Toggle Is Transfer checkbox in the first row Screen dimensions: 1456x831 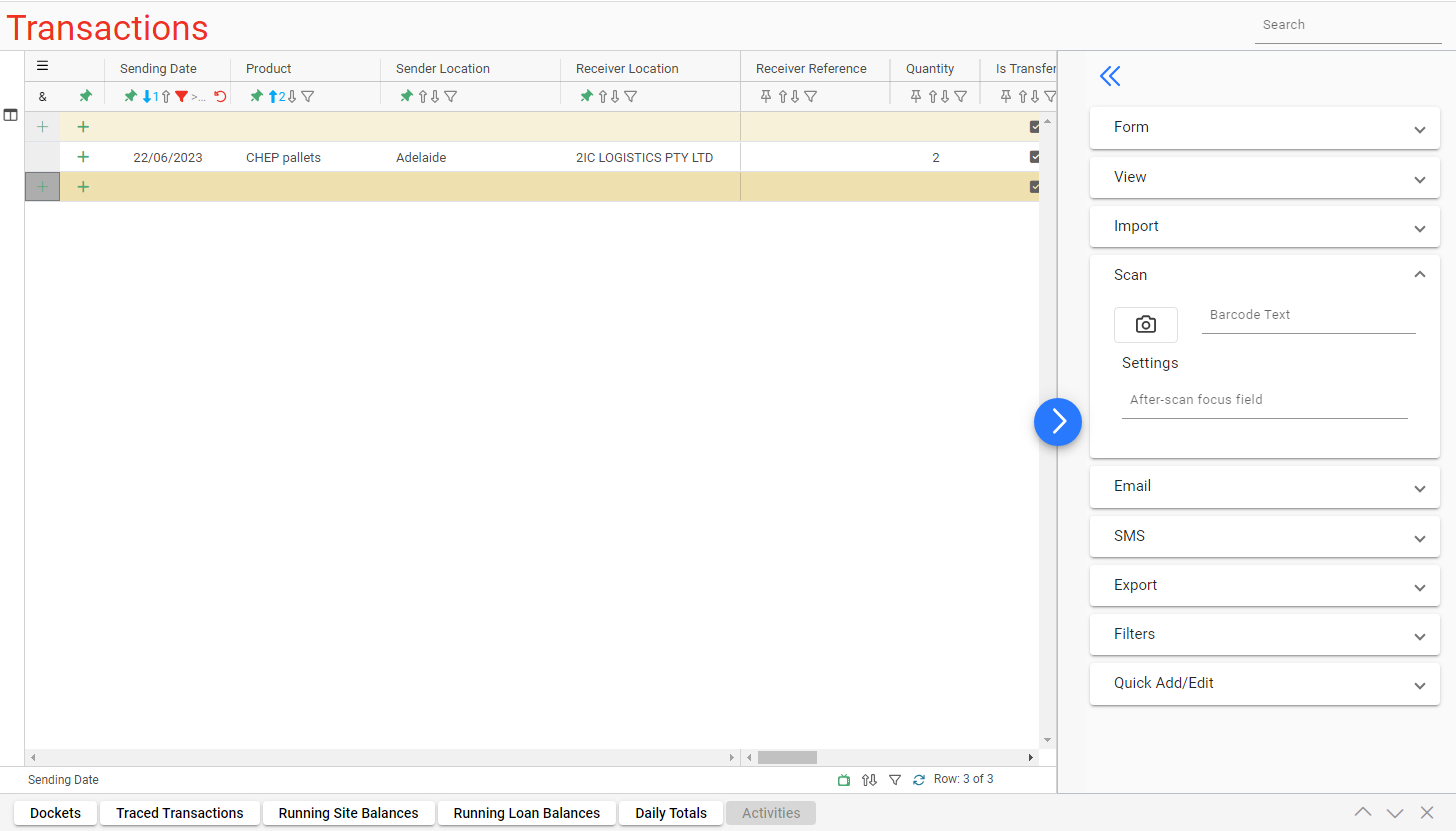(1035, 127)
